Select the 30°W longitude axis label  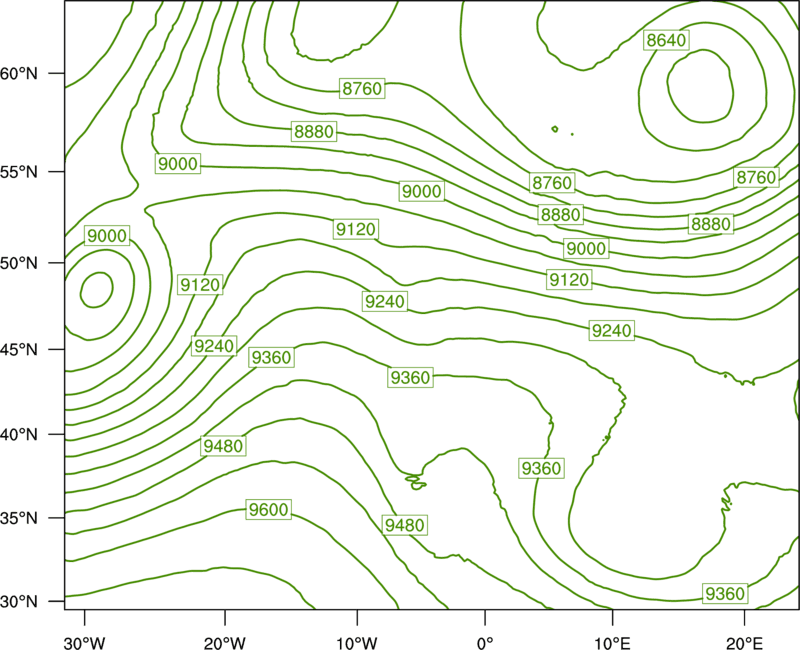[x=84, y=642]
